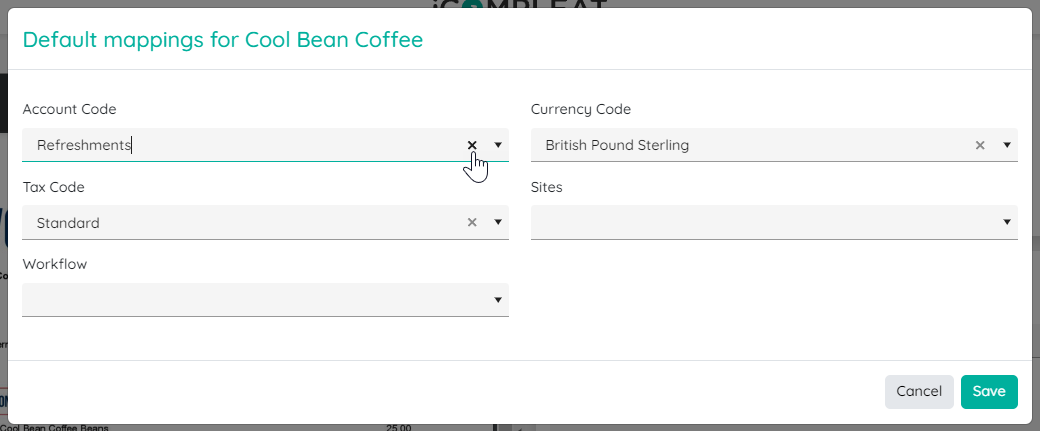The image size is (1040, 431).
Task: Cancel the default mappings dialog
Action: point(919,392)
